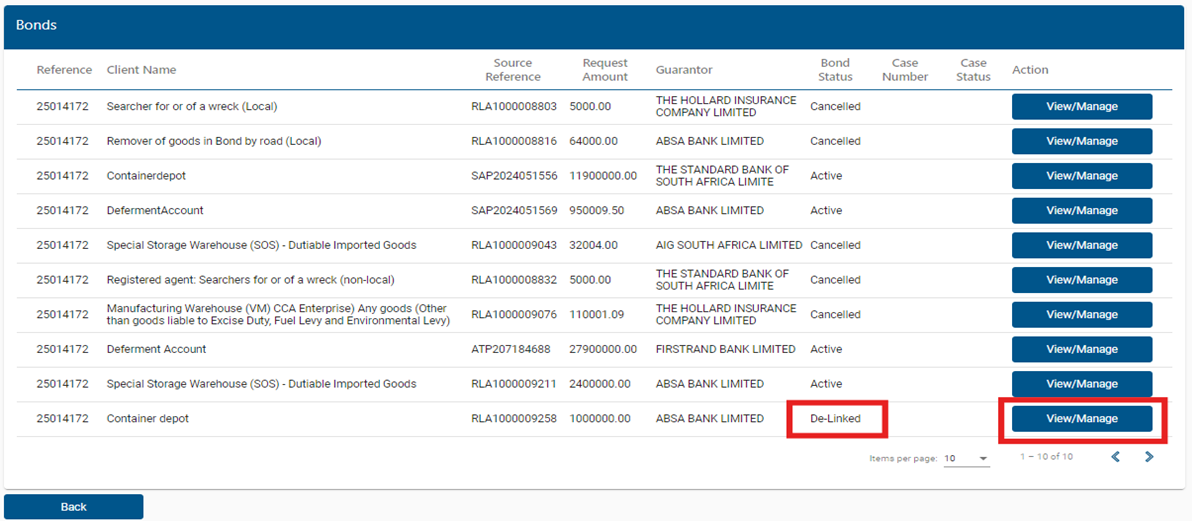Click the Guarantor column header
1192x521 pixels.
tap(684, 70)
